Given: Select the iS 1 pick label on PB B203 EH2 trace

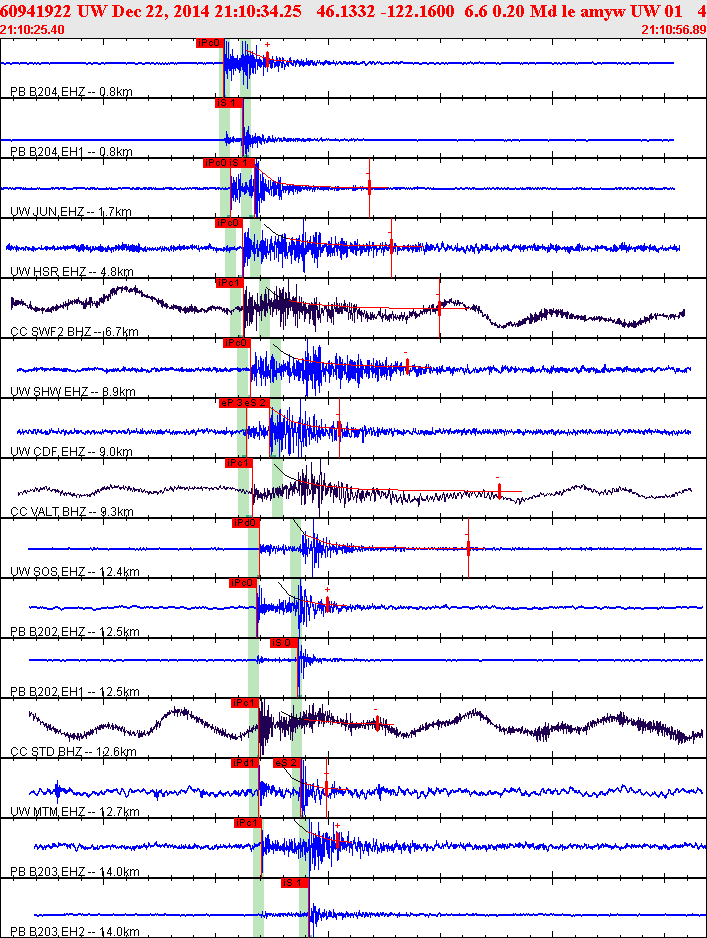Looking at the screenshot, I should pyautogui.click(x=295, y=883).
